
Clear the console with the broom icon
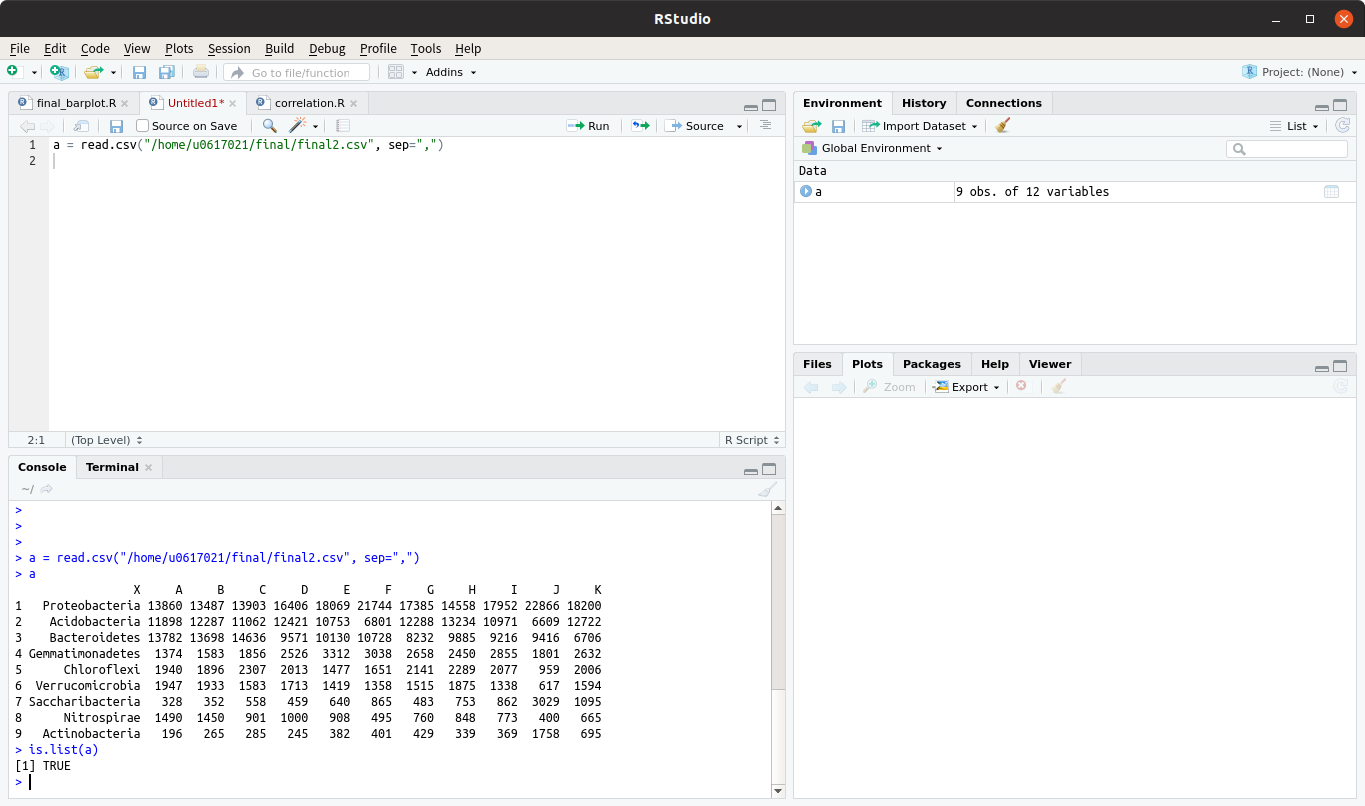(x=767, y=489)
